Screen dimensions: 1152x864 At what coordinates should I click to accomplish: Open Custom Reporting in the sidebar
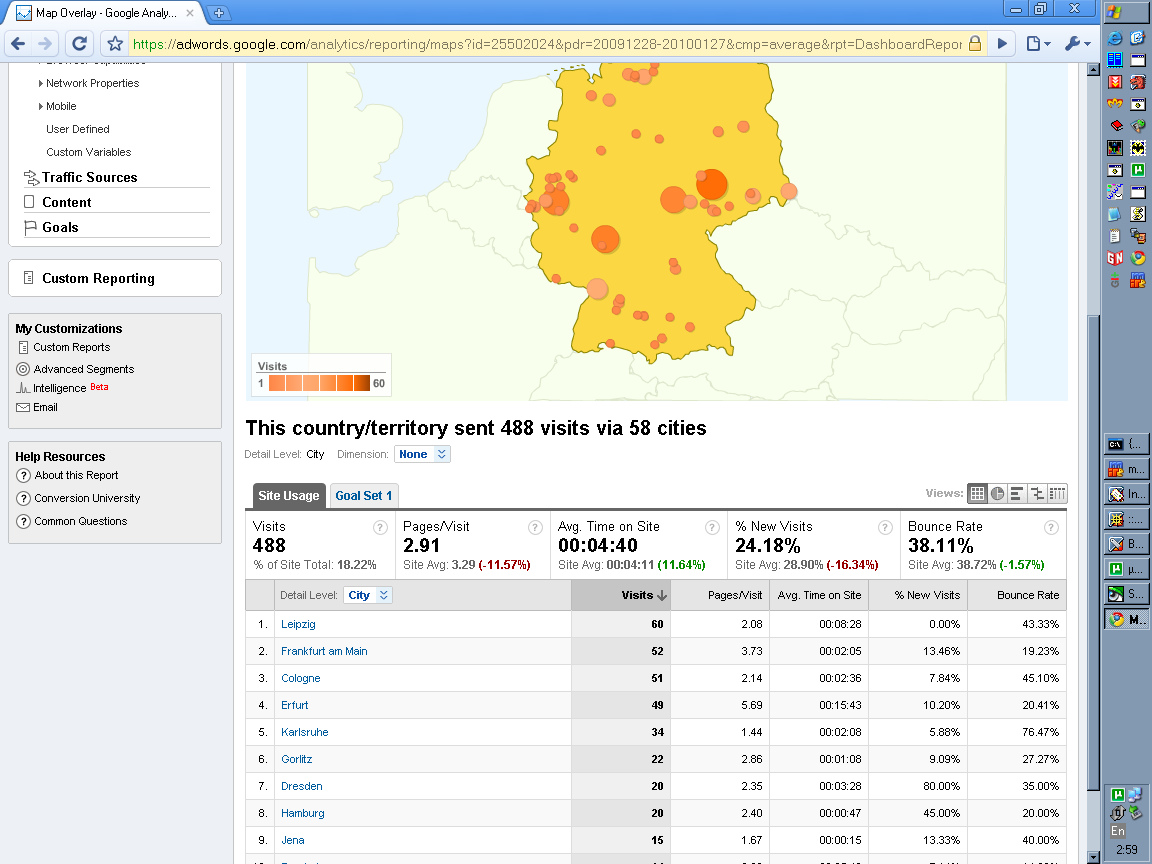click(x=98, y=279)
